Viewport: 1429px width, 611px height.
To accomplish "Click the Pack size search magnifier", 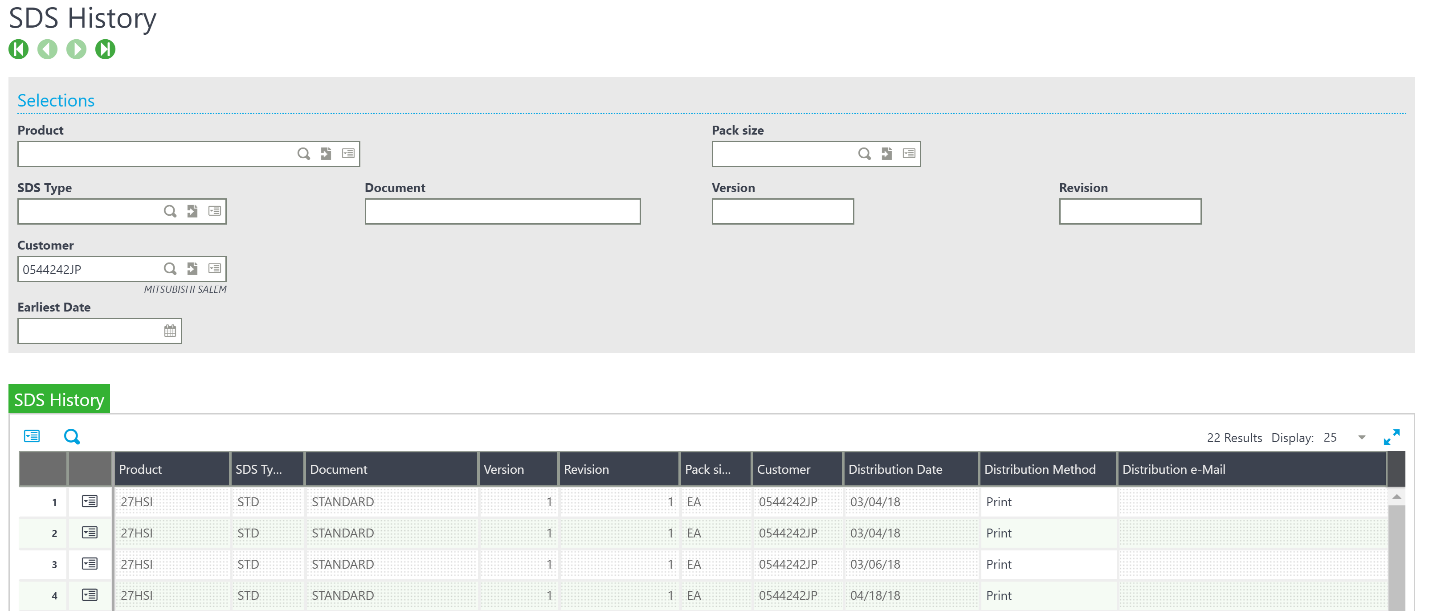I will tap(864, 153).
